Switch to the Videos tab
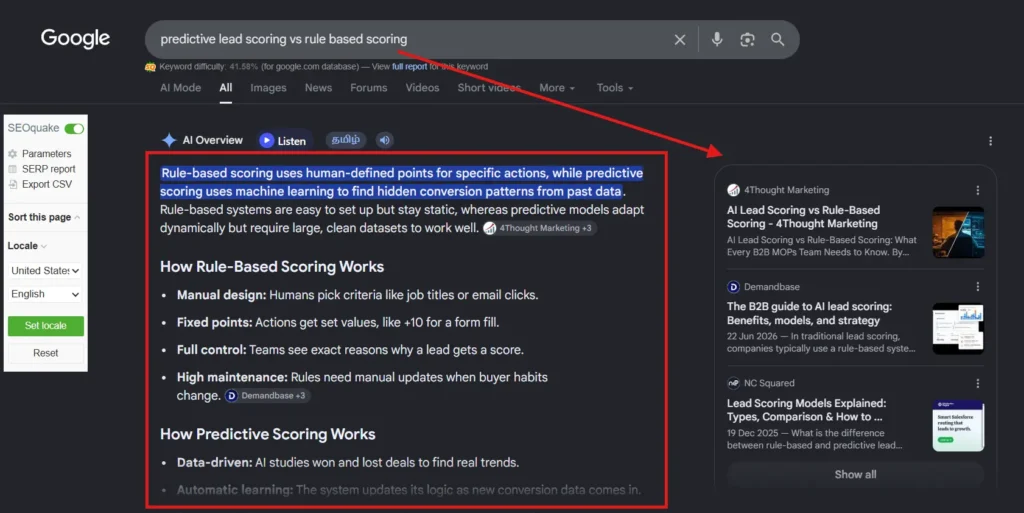1024x513 pixels. pyautogui.click(x=422, y=87)
